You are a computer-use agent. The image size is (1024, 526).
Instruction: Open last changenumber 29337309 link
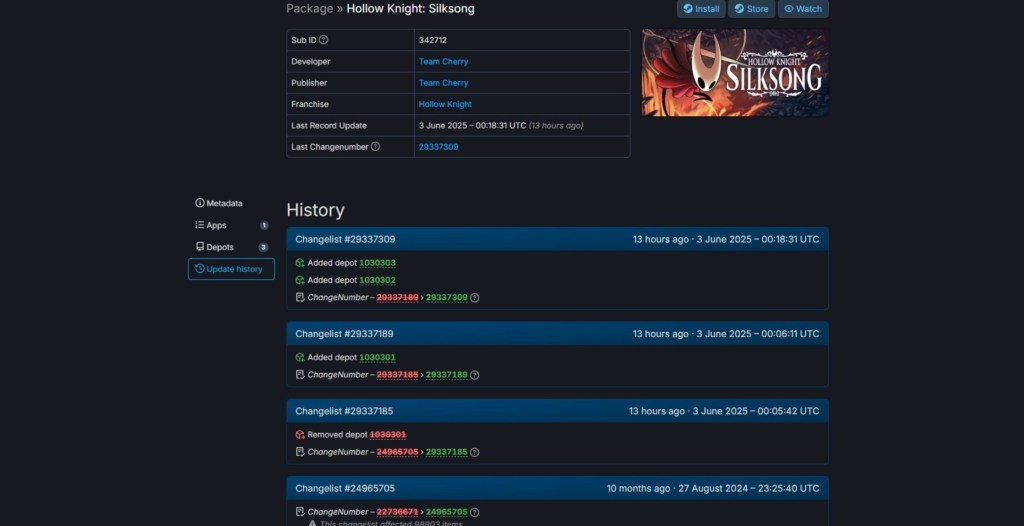(x=438, y=147)
